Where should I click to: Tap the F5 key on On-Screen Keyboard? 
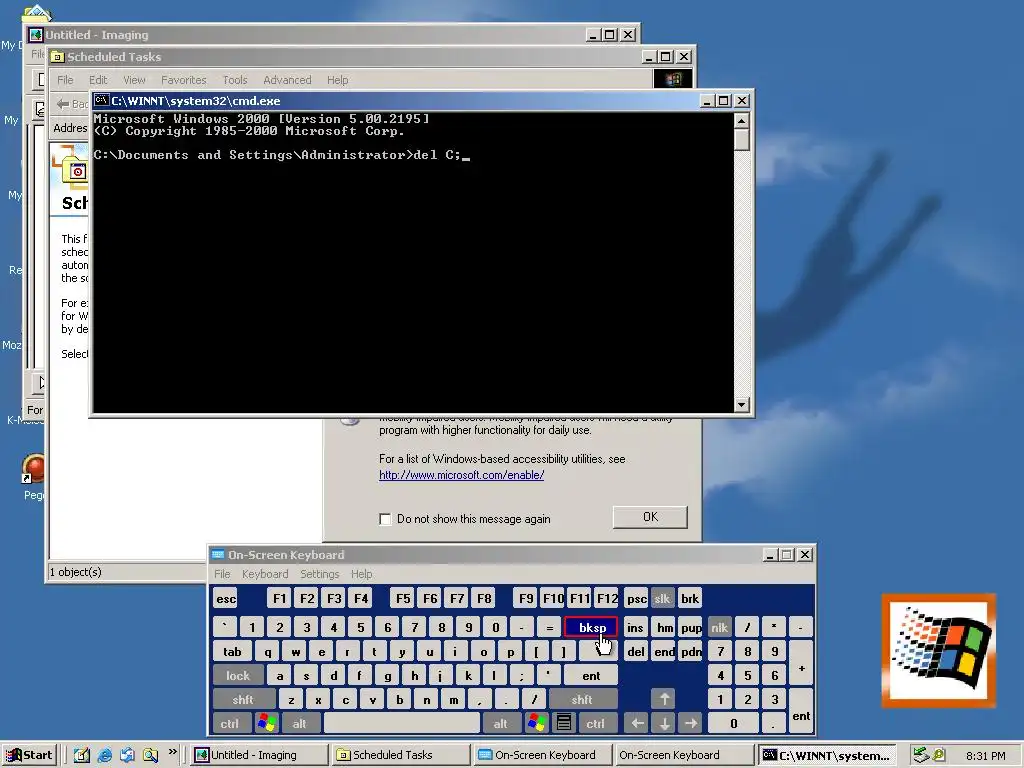[x=403, y=599]
